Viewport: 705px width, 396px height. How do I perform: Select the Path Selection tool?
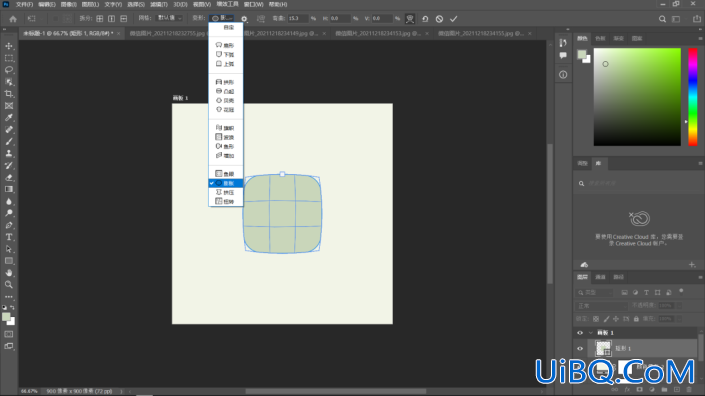tap(9, 249)
